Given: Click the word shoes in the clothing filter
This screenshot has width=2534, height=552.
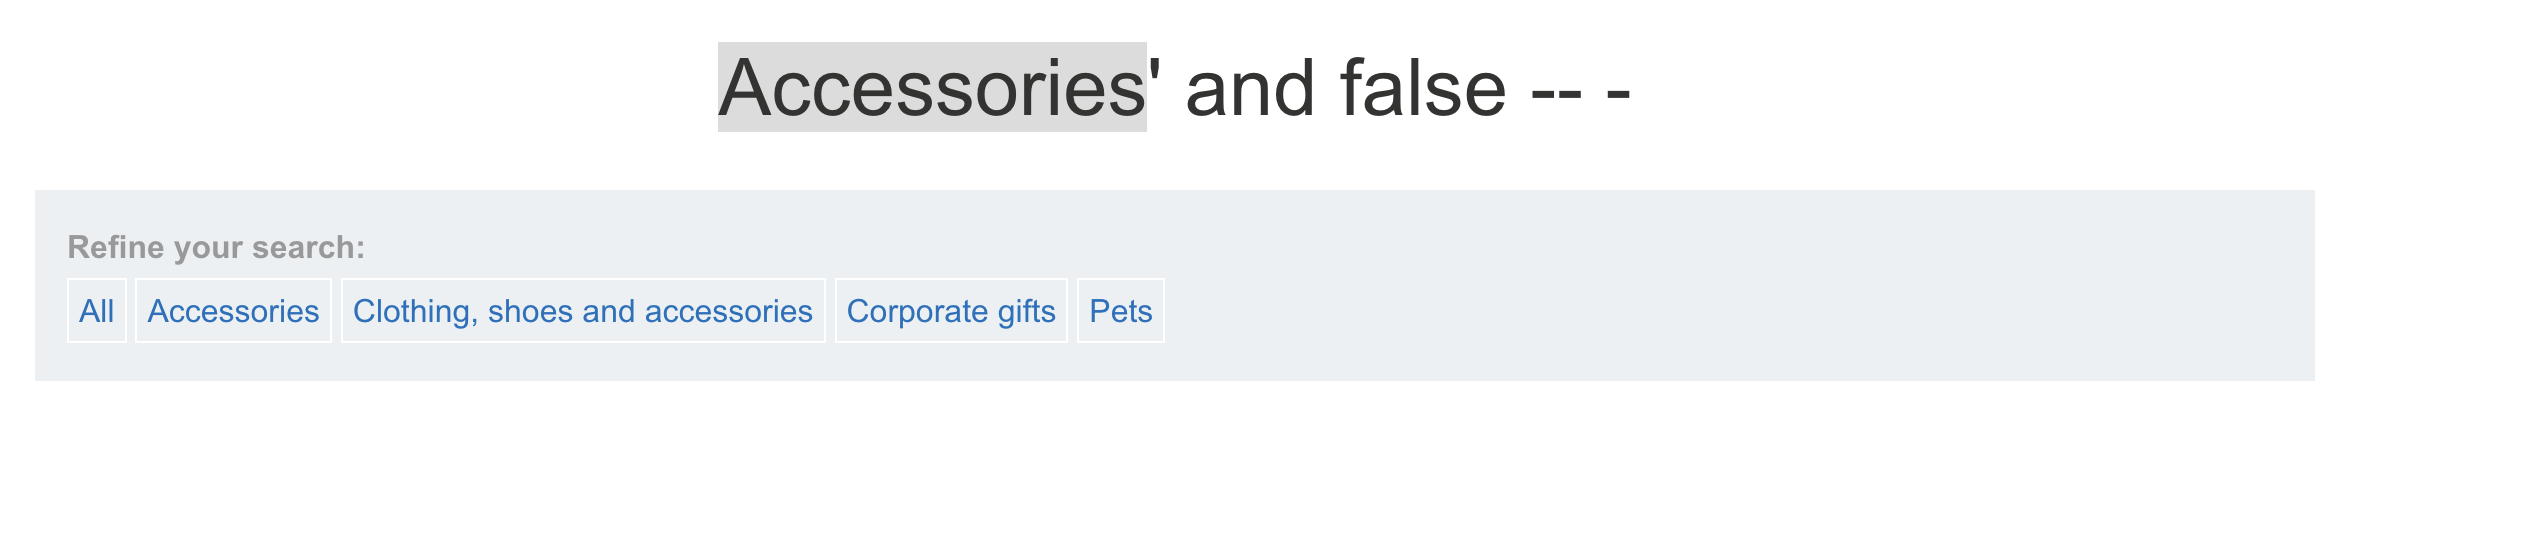Looking at the screenshot, I should (530, 311).
